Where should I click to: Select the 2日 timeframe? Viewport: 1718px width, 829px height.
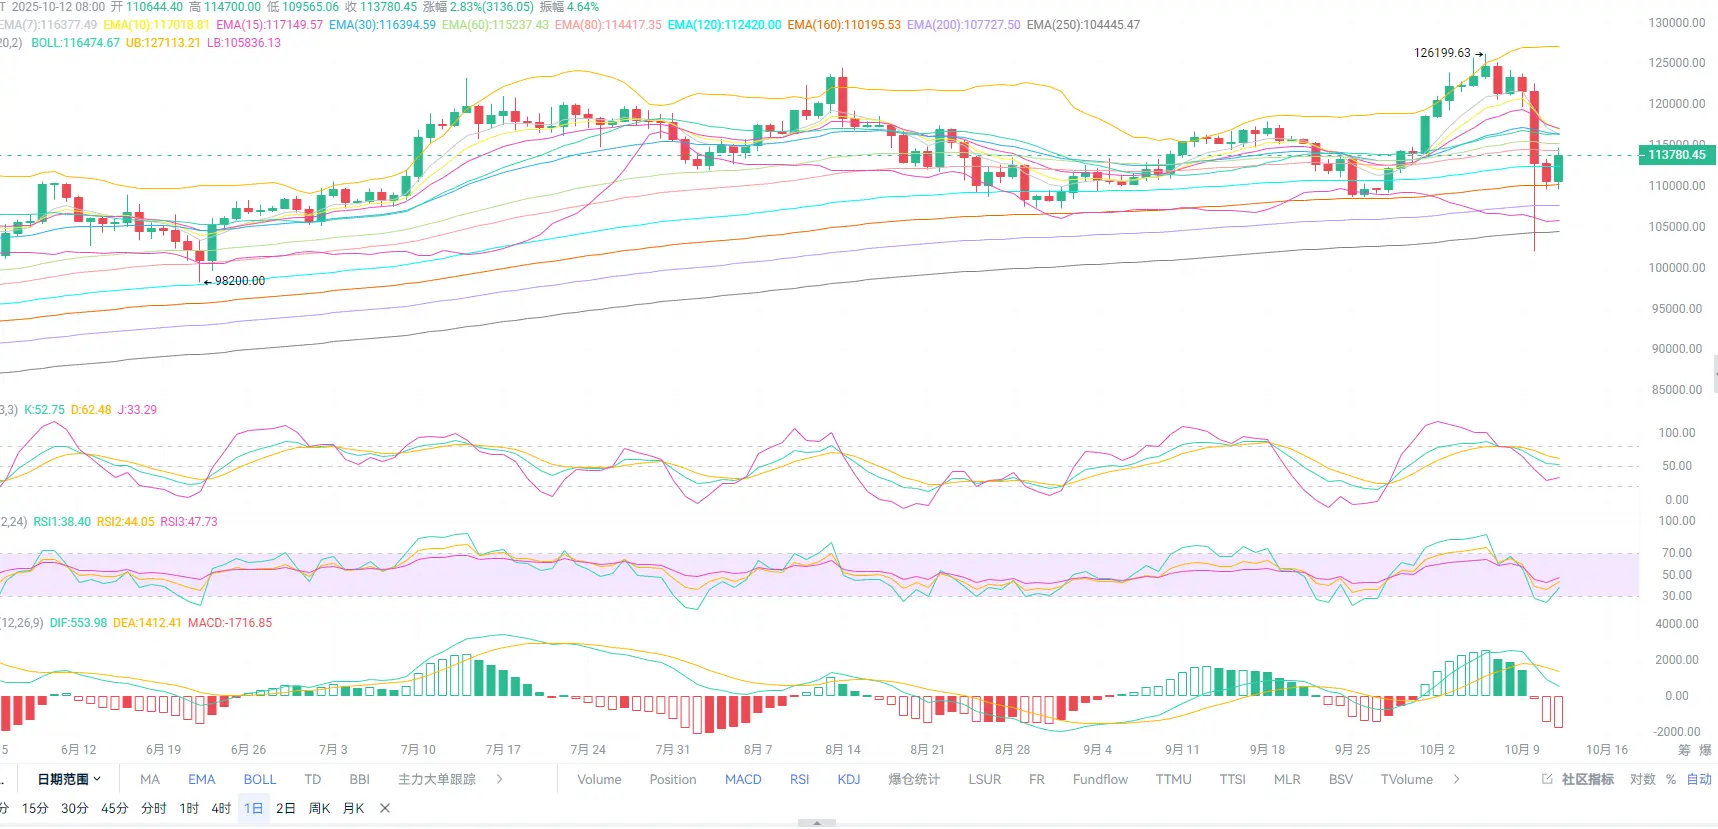point(286,808)
